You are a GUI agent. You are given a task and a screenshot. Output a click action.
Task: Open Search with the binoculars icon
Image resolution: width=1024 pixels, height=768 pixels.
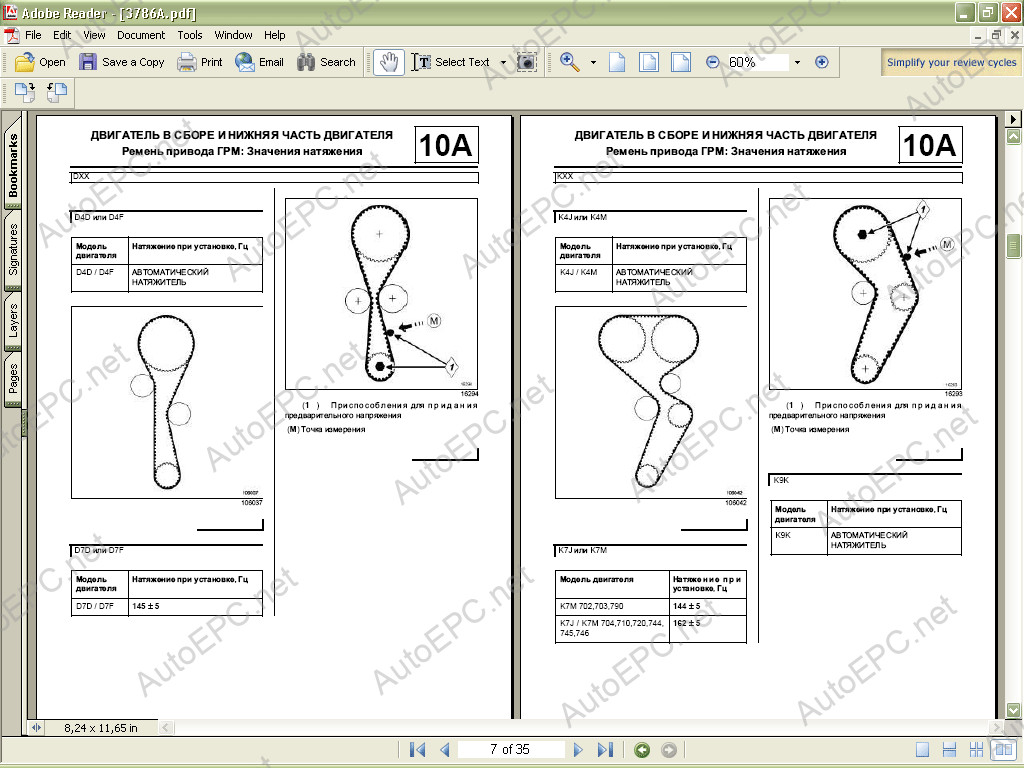pyautogui.click(x=327, y=62)
